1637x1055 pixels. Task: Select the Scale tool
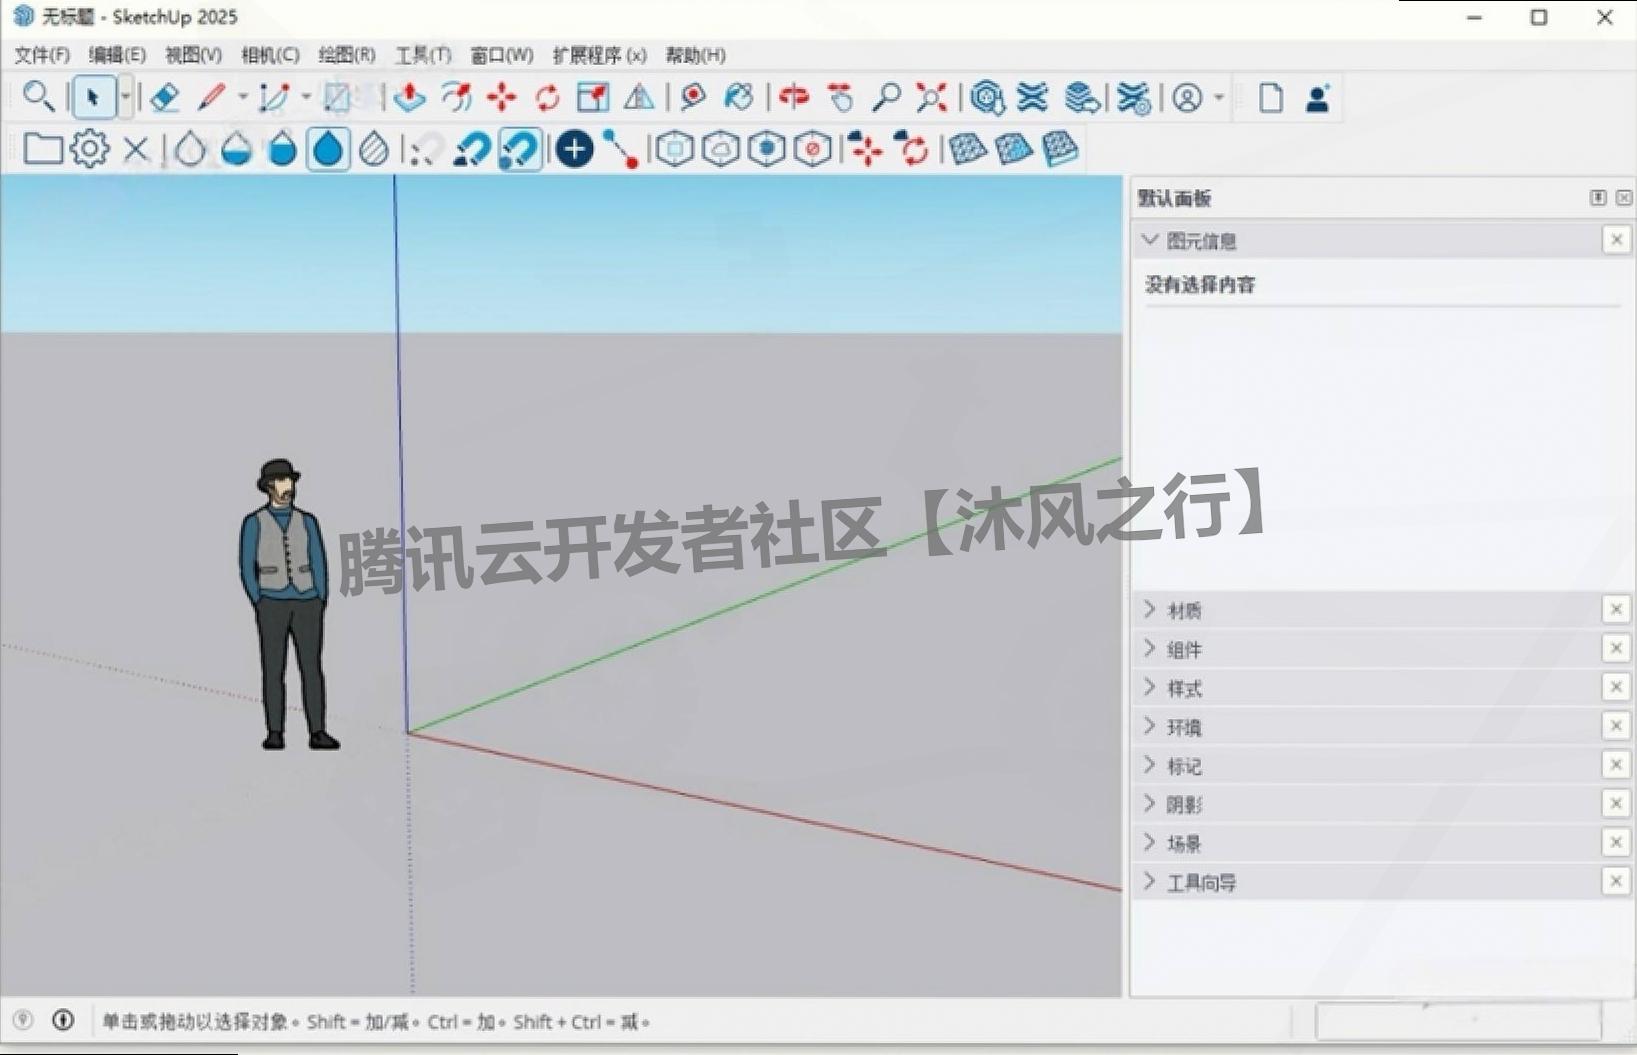click(x=593, y=98)
